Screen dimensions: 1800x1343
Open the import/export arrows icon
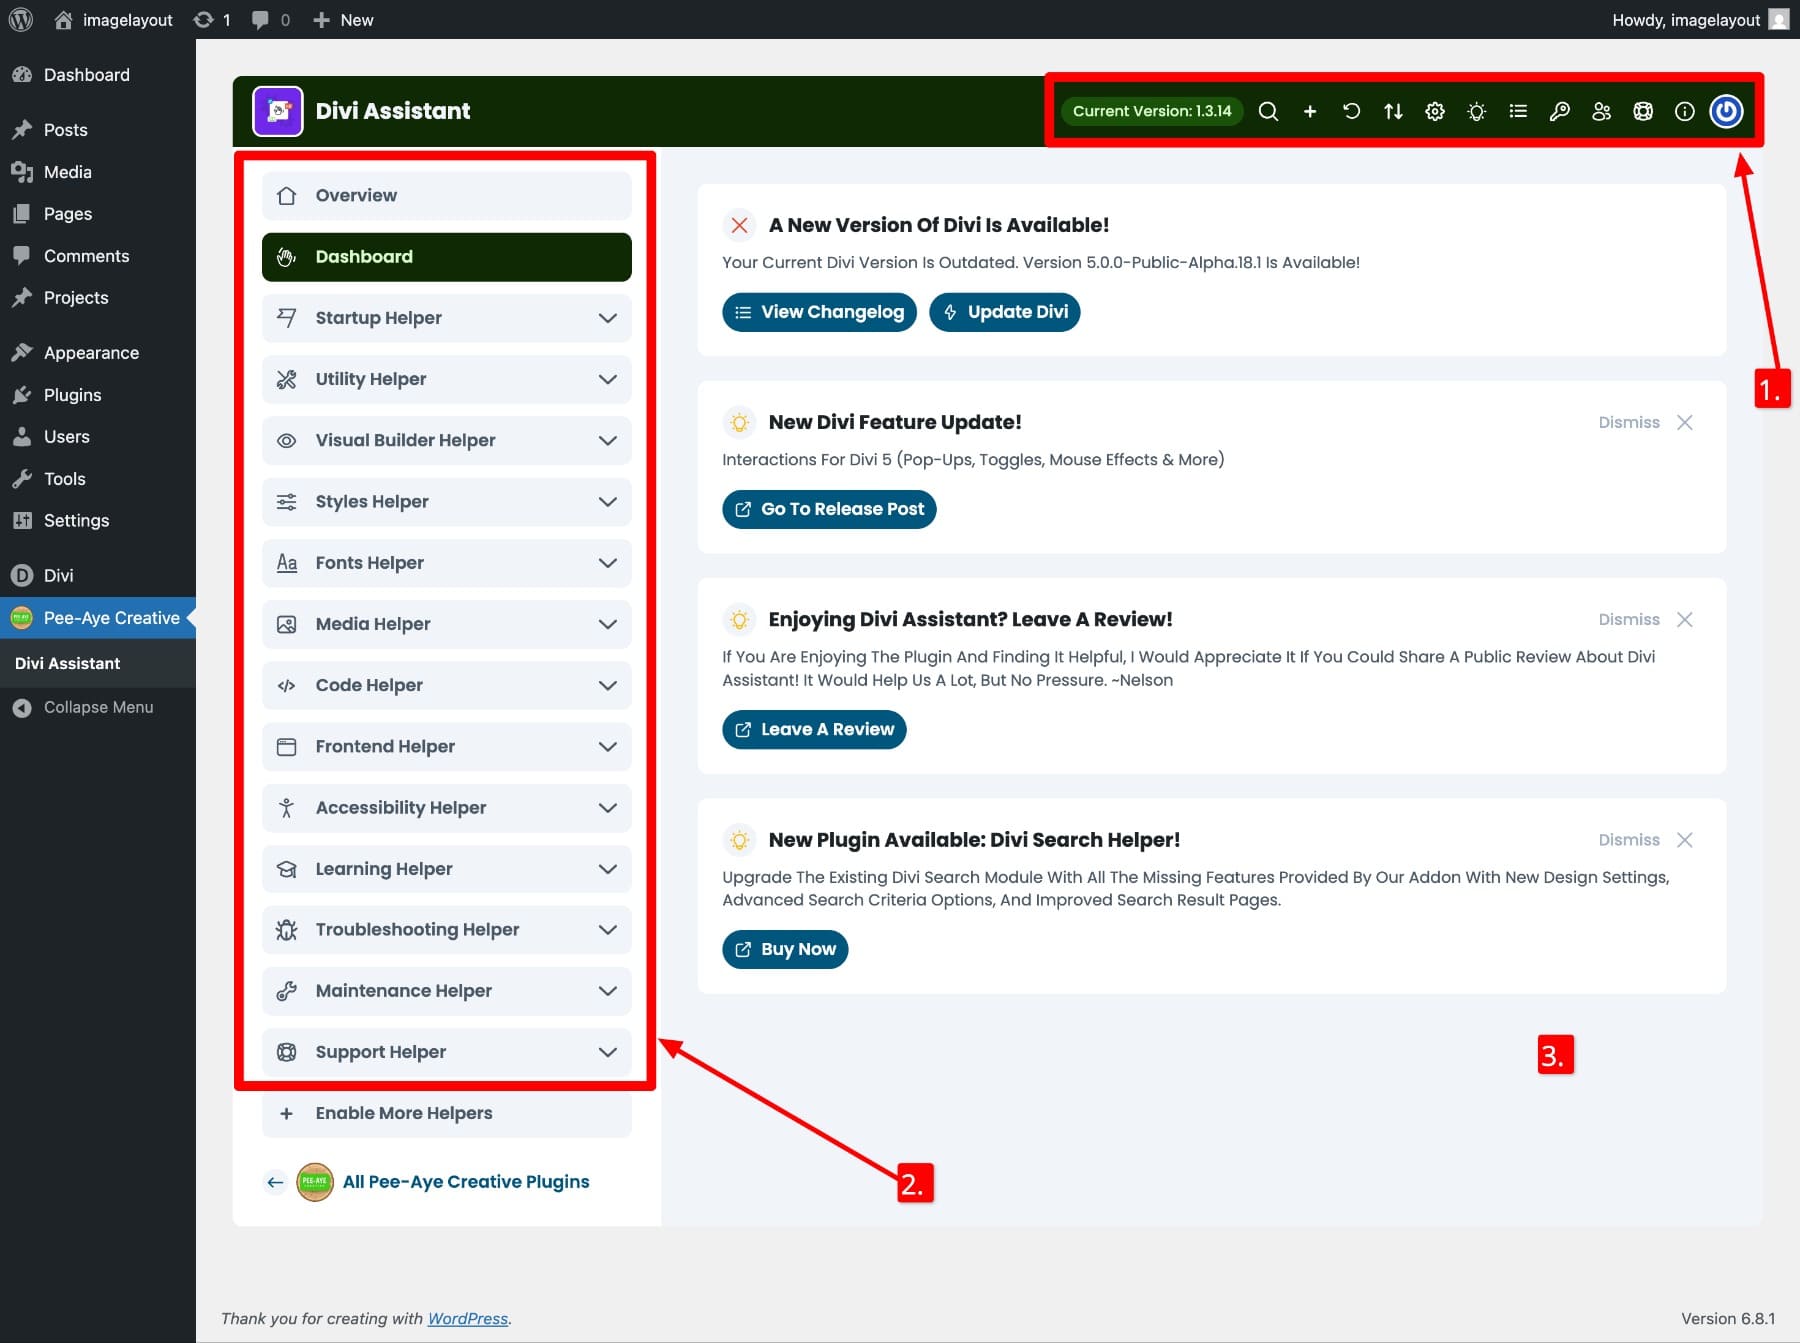click(x=1393, y=111)
